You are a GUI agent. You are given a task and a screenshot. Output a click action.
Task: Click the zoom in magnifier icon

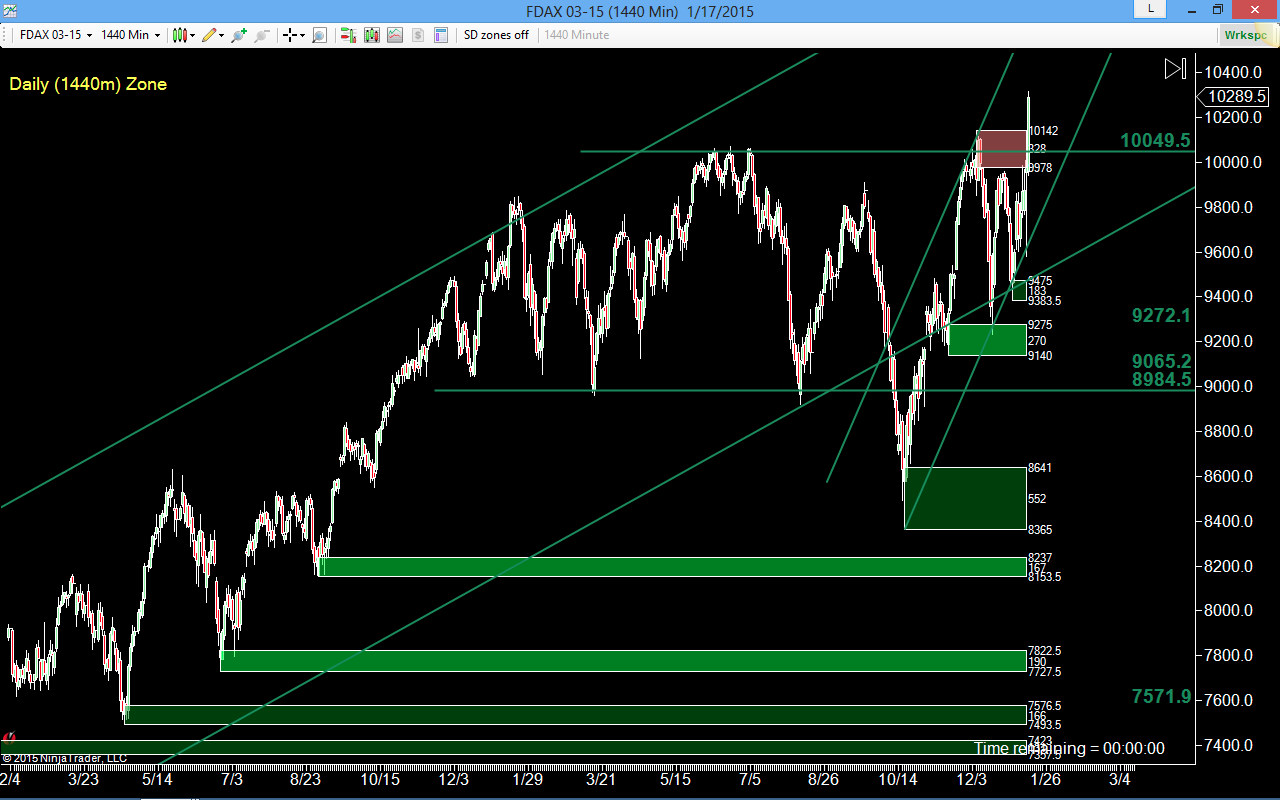(x=238, y=35)
